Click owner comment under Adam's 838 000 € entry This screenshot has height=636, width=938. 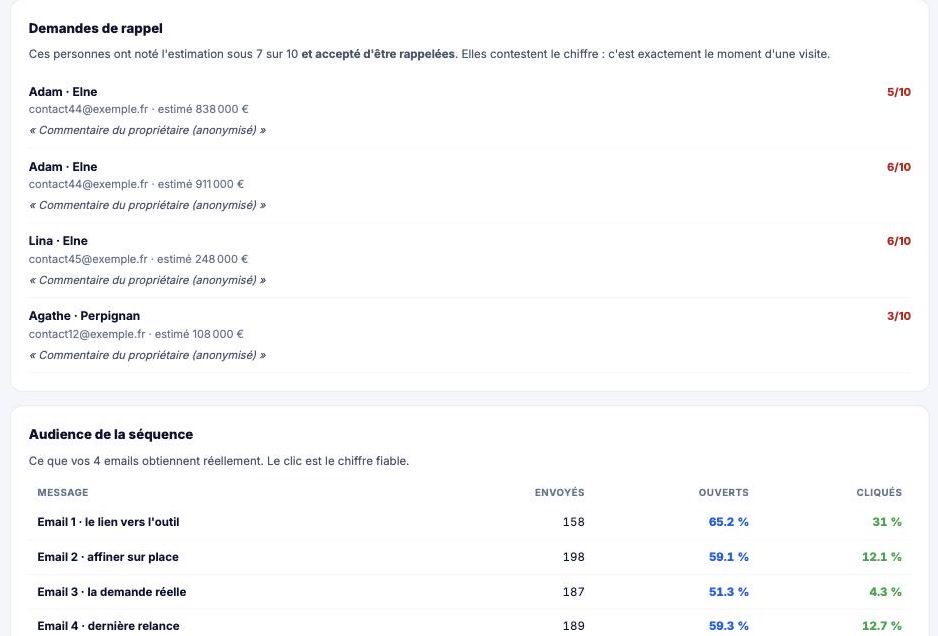pos(147,130)
